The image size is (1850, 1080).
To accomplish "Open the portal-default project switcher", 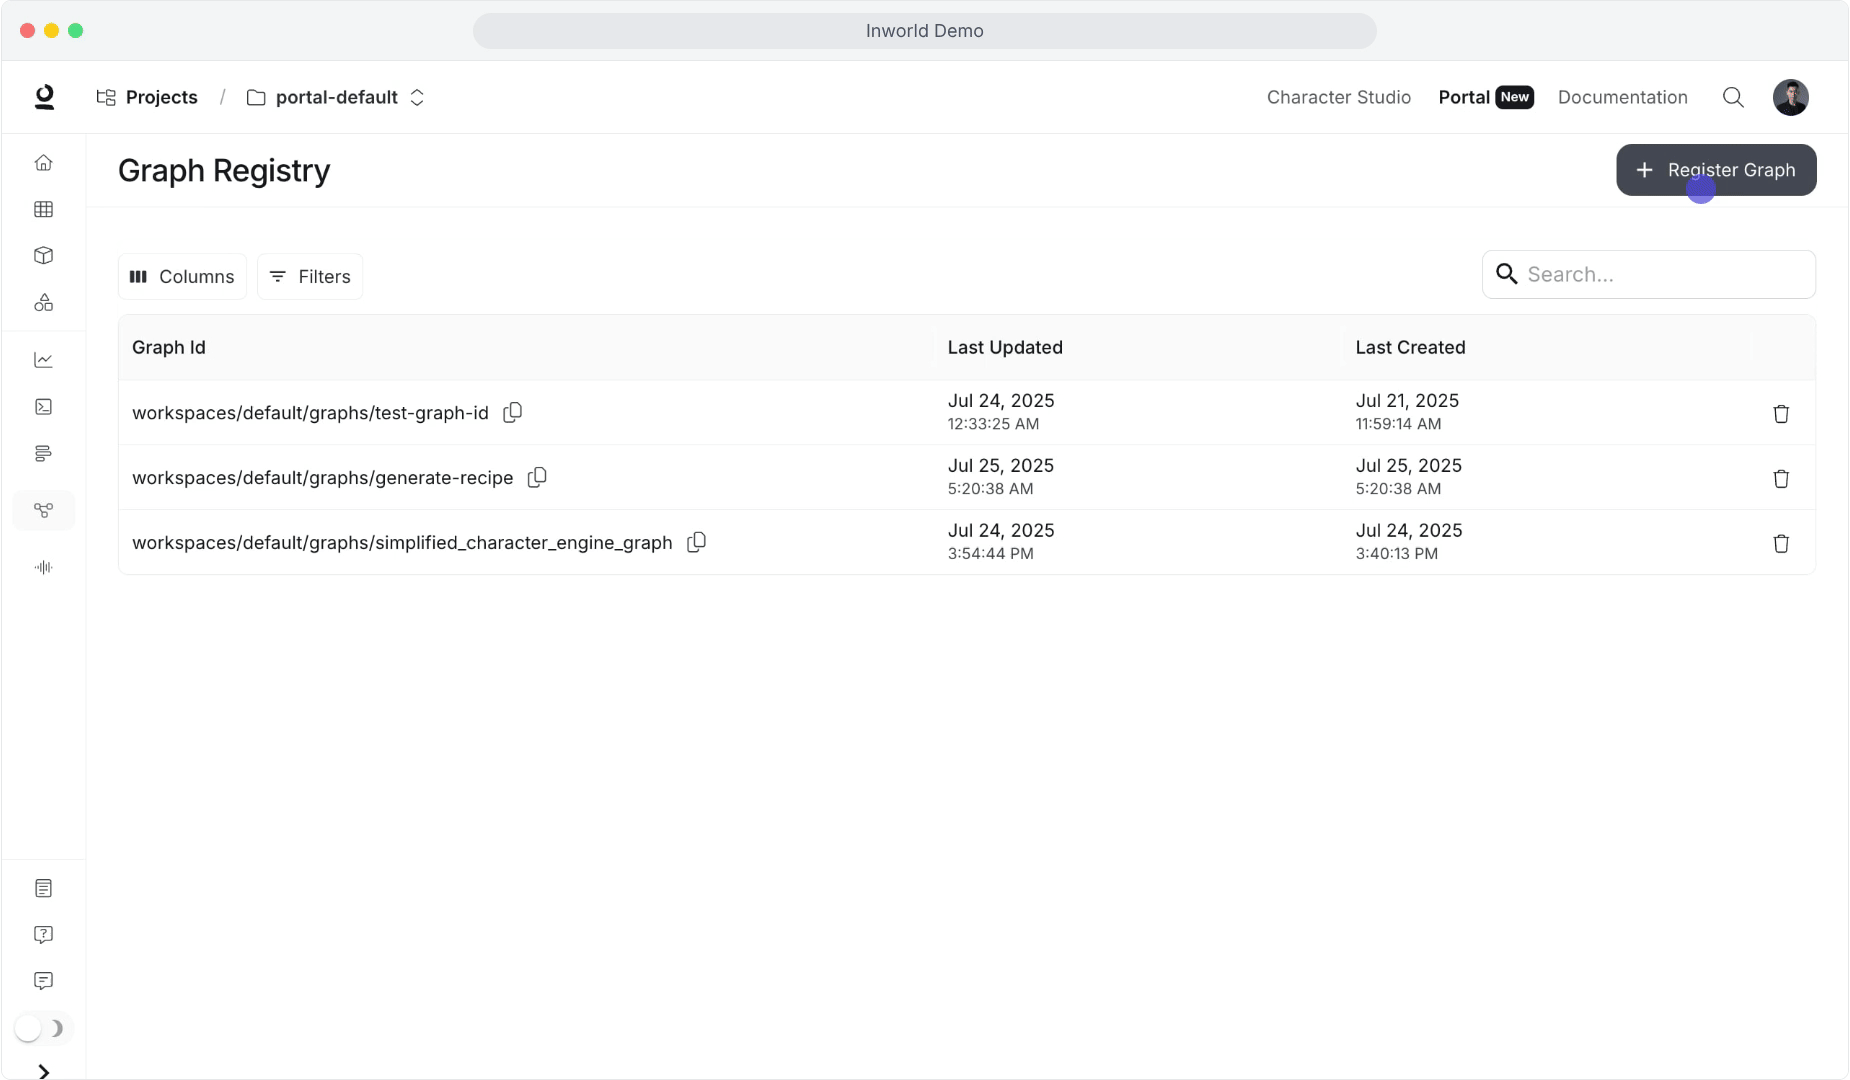I will pyautogui.click(x=336, y=97).
